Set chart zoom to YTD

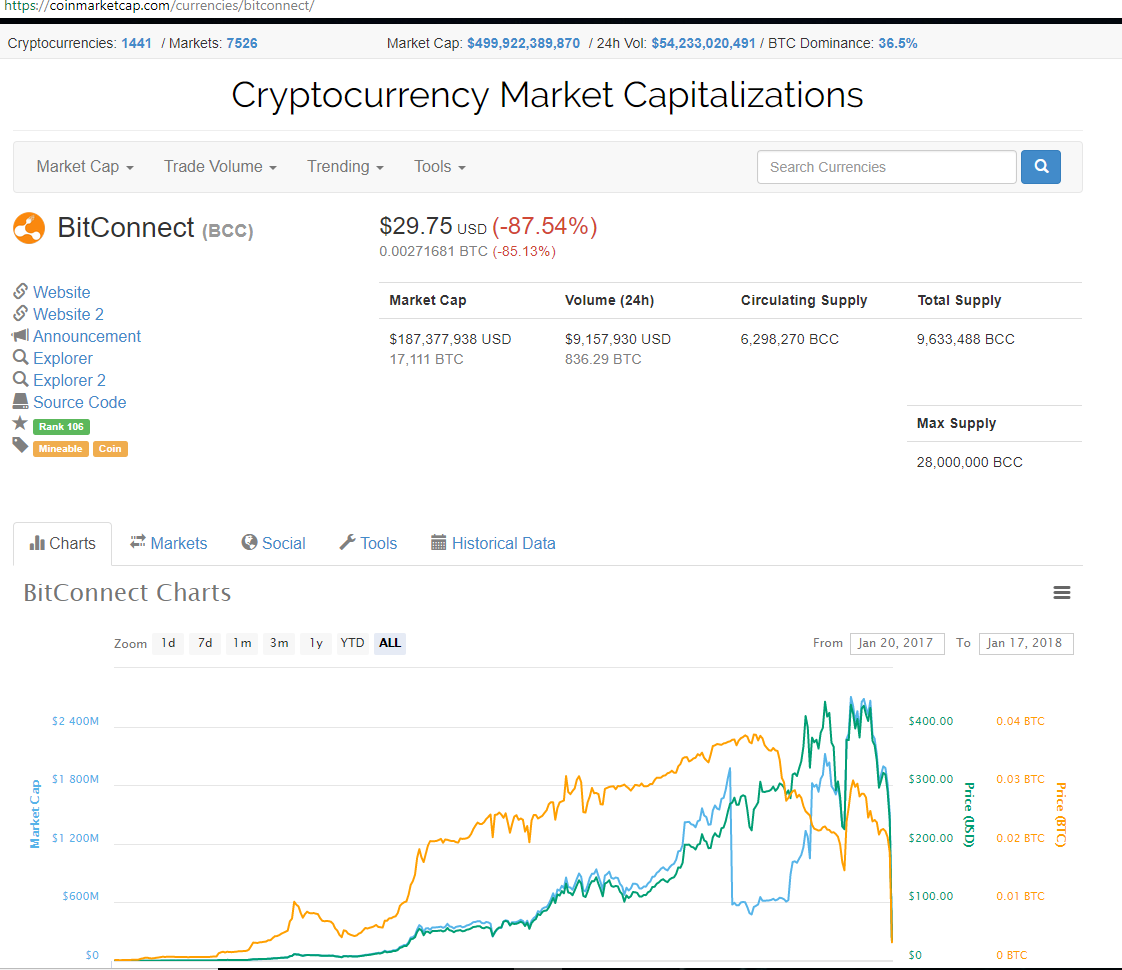click(352, 643)
